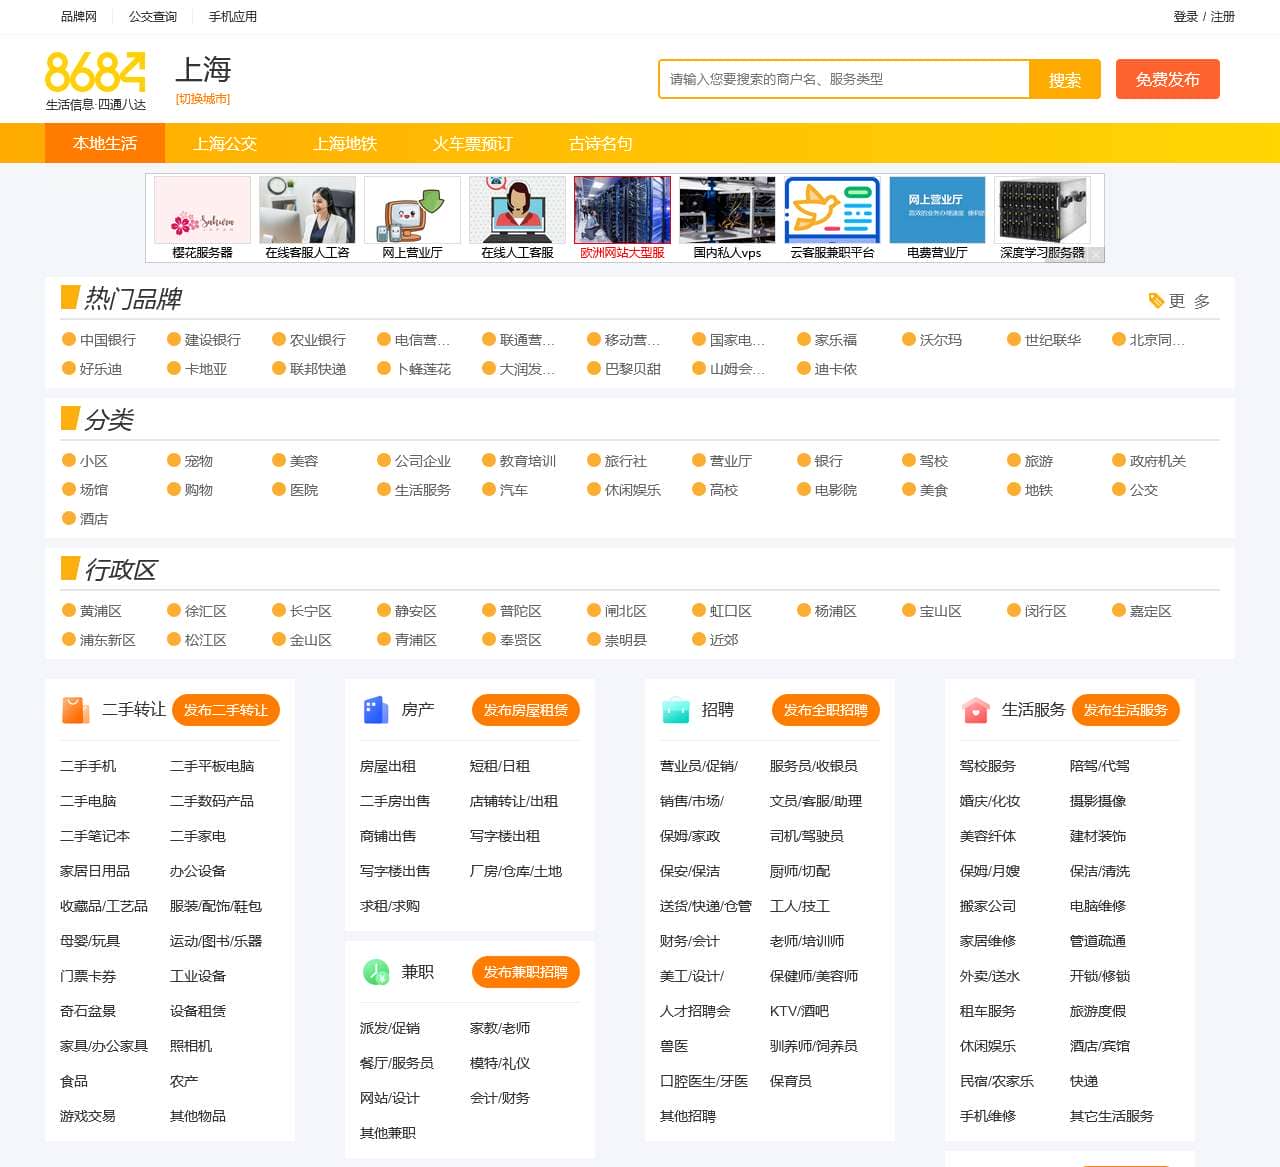Switch to the 上海公交 tab
This screenshot has height=1167, width=1280.
pos(225,143)
